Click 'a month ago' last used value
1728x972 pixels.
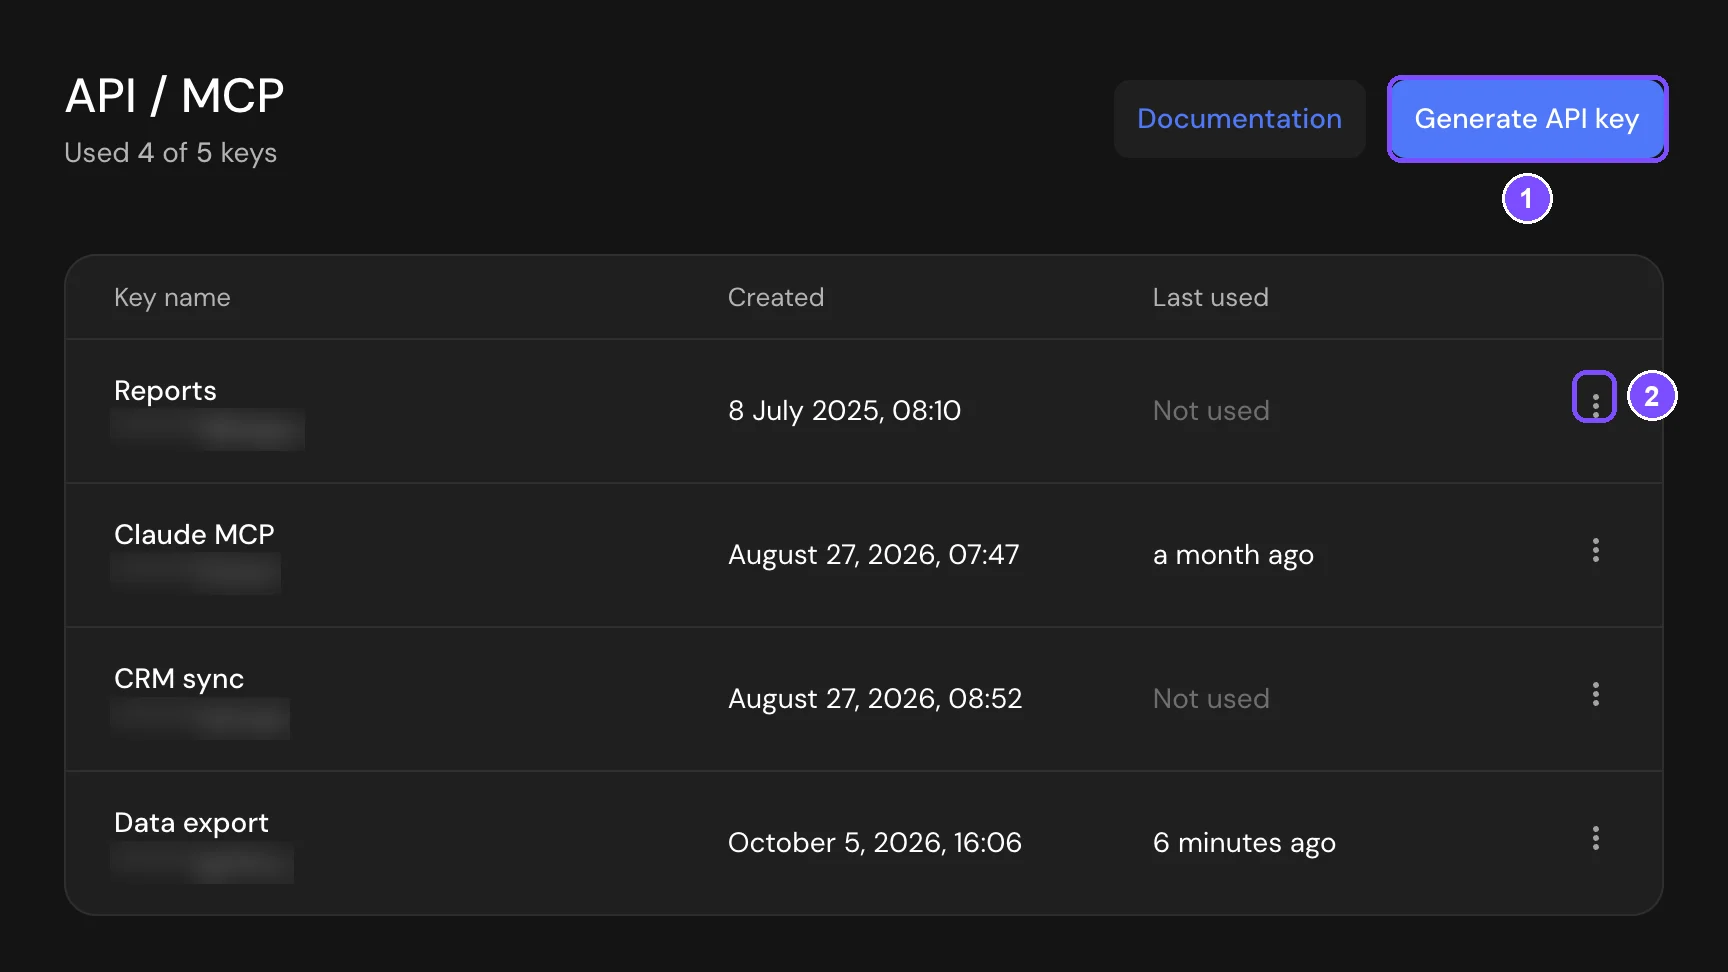pos(1233,555)
